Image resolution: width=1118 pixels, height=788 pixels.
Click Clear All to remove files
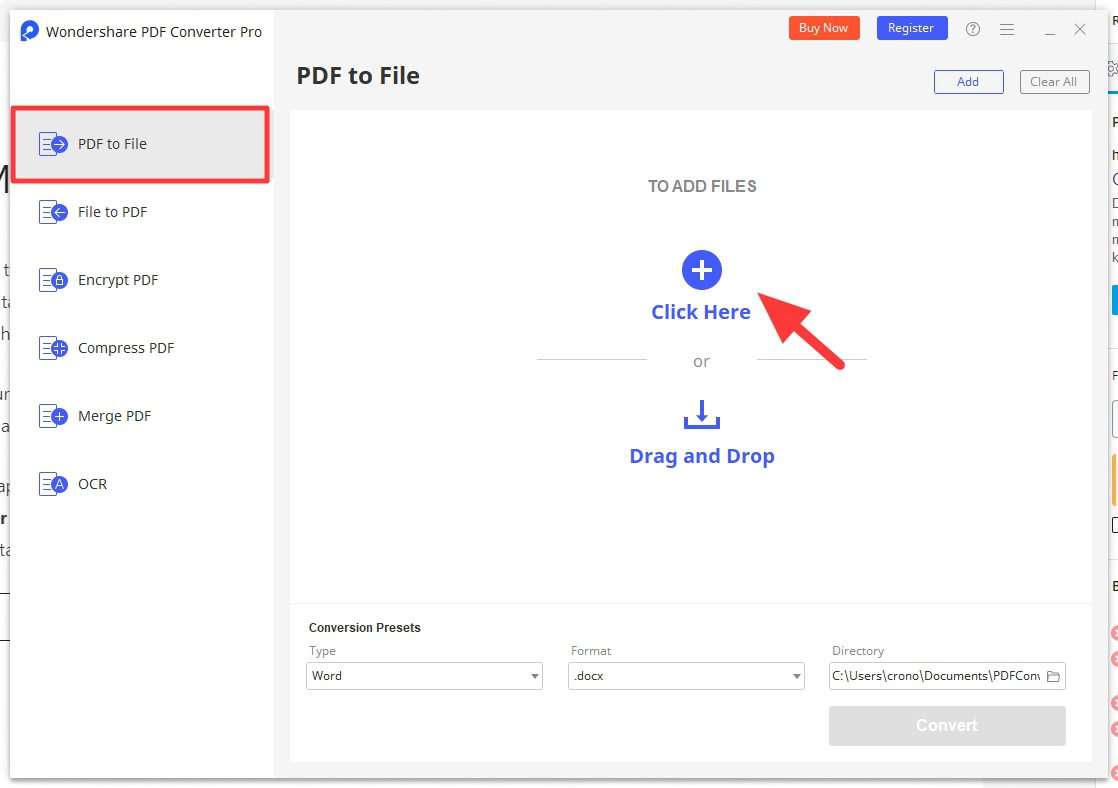point(1054,81)
